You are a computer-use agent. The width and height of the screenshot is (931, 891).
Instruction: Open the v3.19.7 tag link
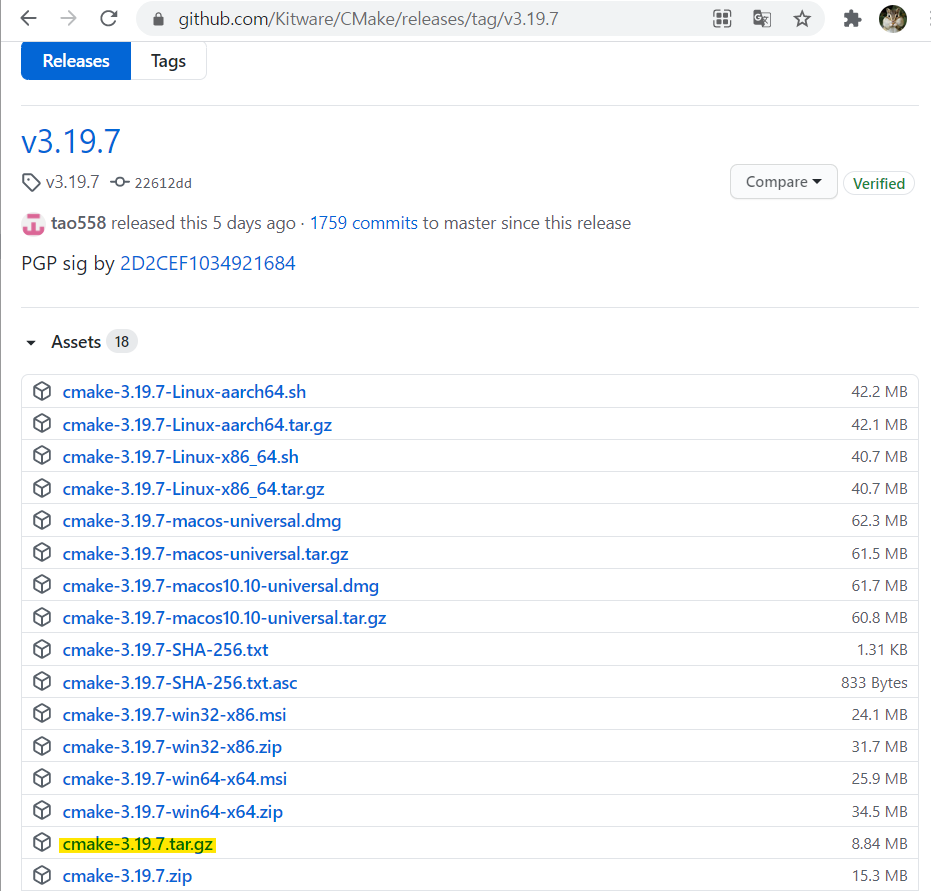click(72, 182)
